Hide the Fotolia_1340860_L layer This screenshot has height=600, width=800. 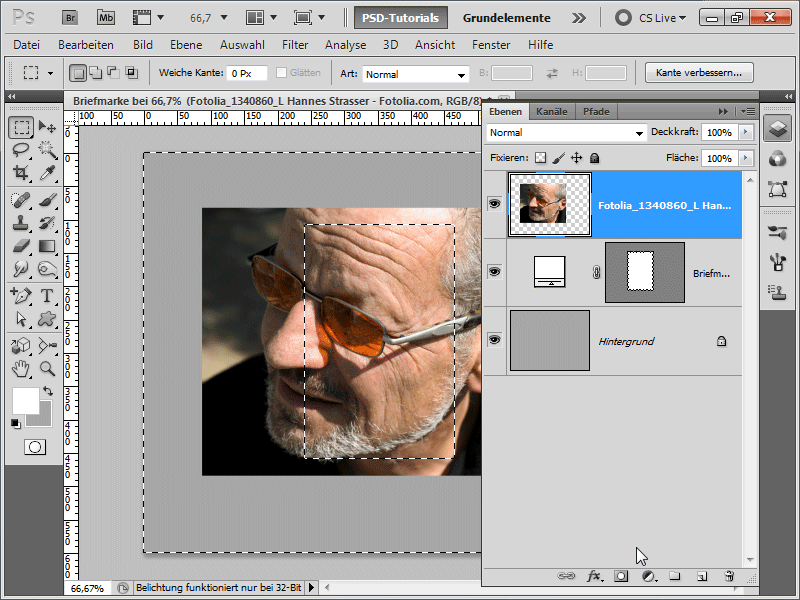(x=494, y=204)
